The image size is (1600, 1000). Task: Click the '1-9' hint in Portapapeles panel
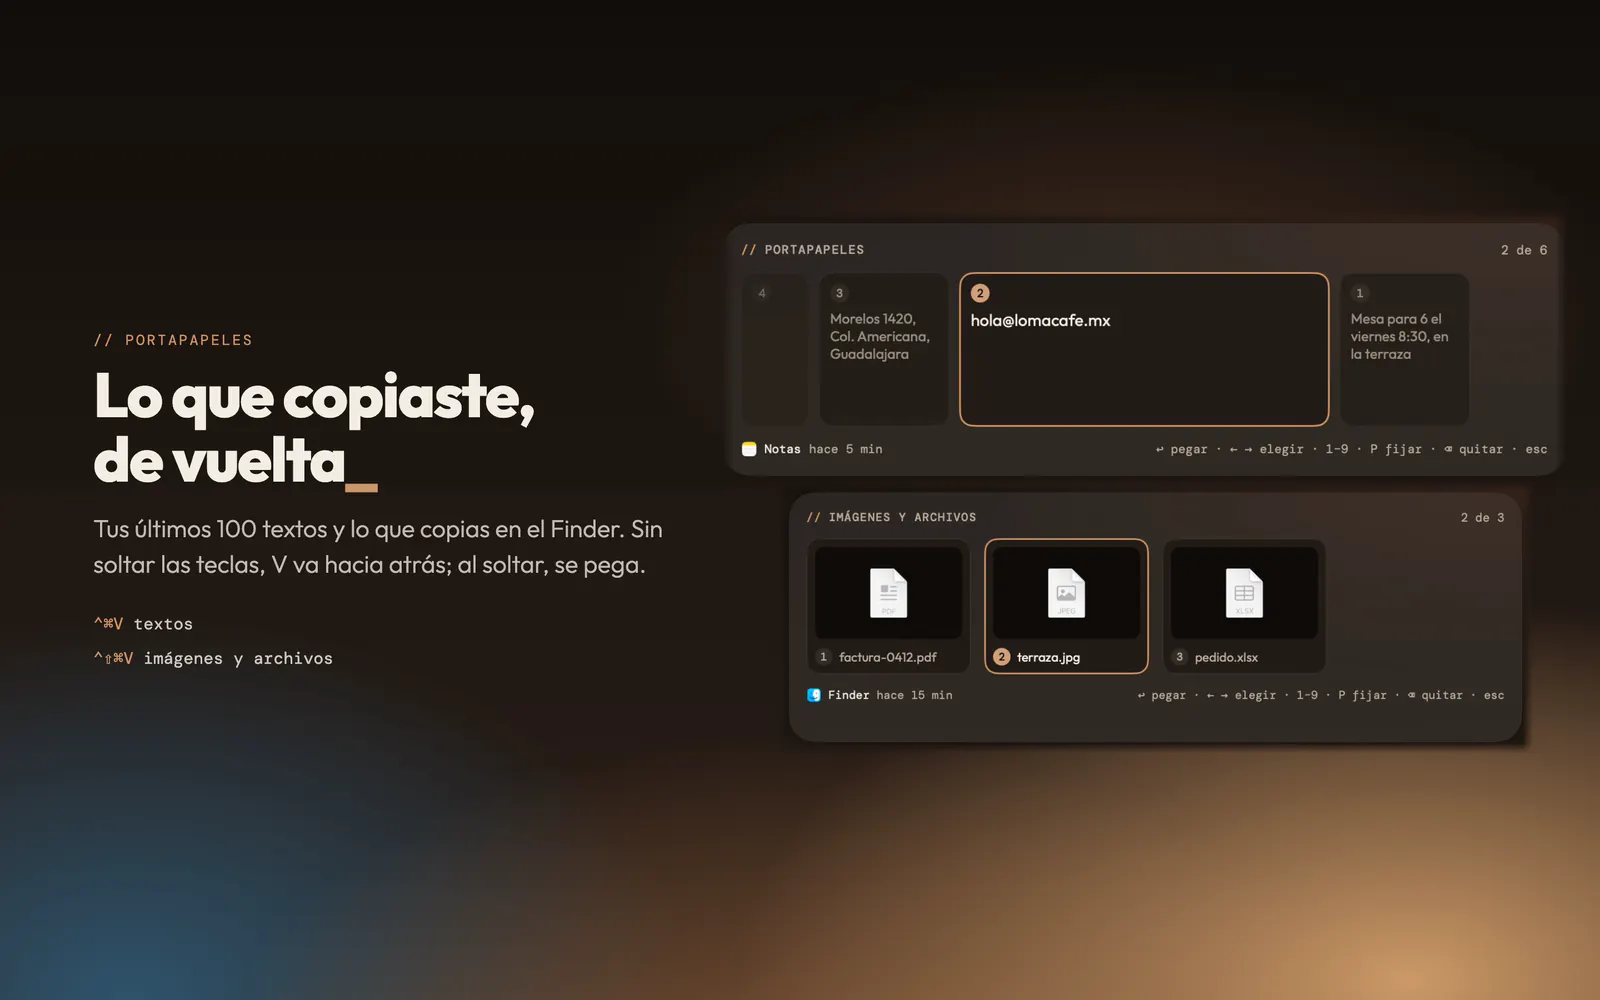coord(1337,450)
